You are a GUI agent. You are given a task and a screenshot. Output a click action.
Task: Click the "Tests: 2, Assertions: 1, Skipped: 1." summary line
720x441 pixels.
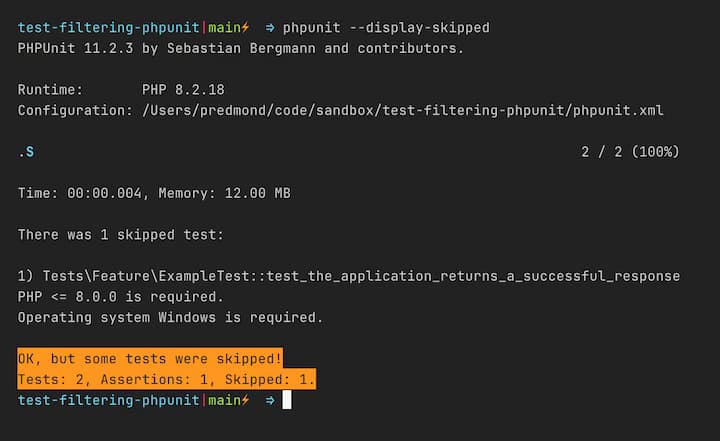(x=167, y=380)
